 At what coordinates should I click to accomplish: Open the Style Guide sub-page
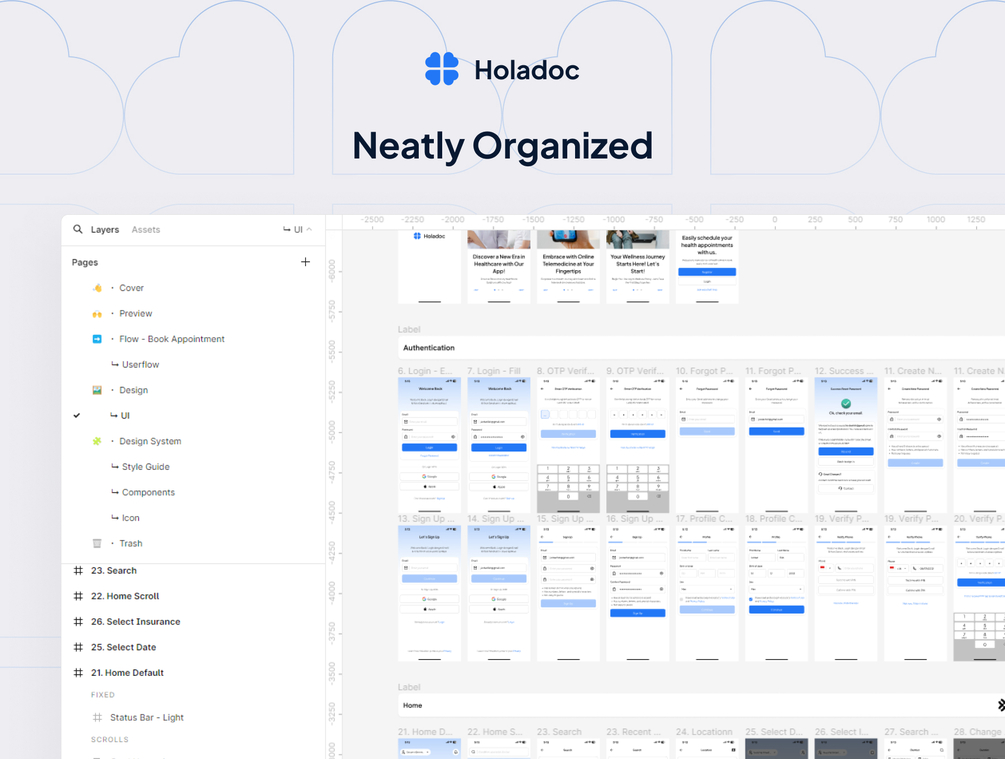click(x=145, y=467)
